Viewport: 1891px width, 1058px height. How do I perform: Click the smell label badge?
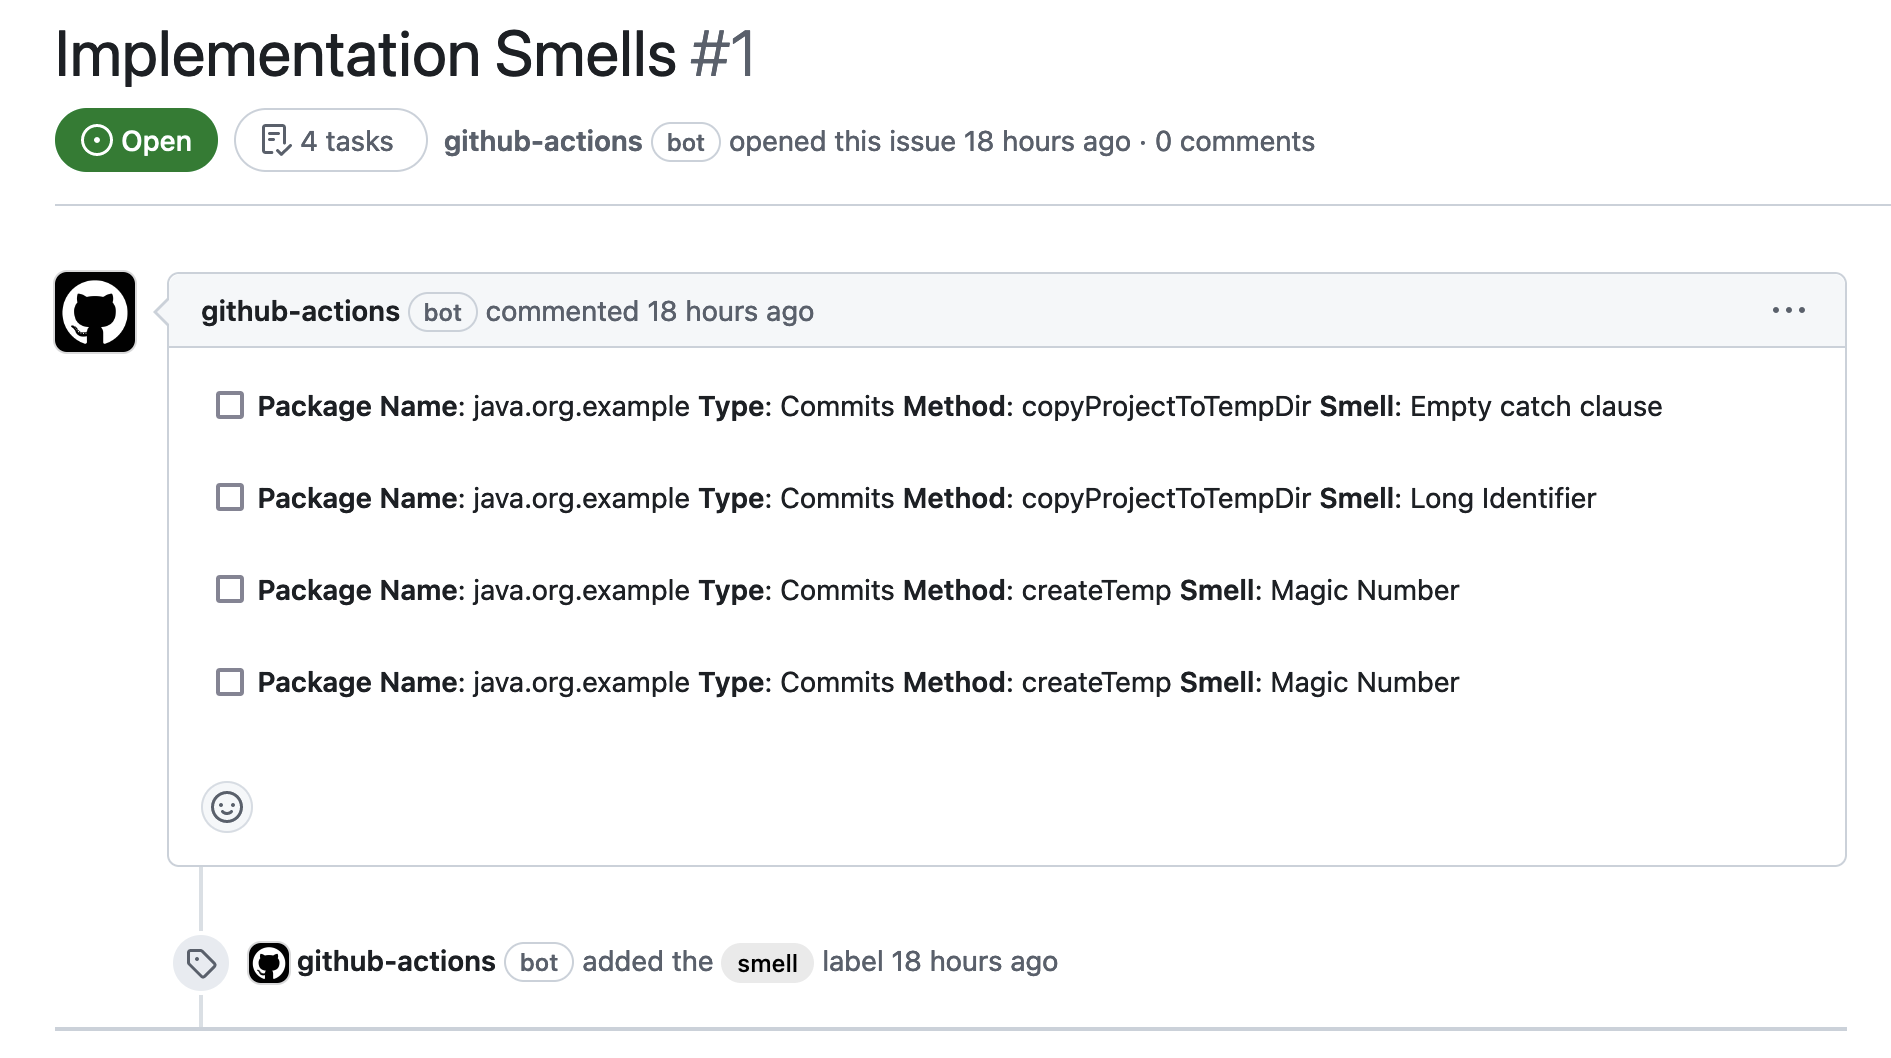[x=767, y=963]
